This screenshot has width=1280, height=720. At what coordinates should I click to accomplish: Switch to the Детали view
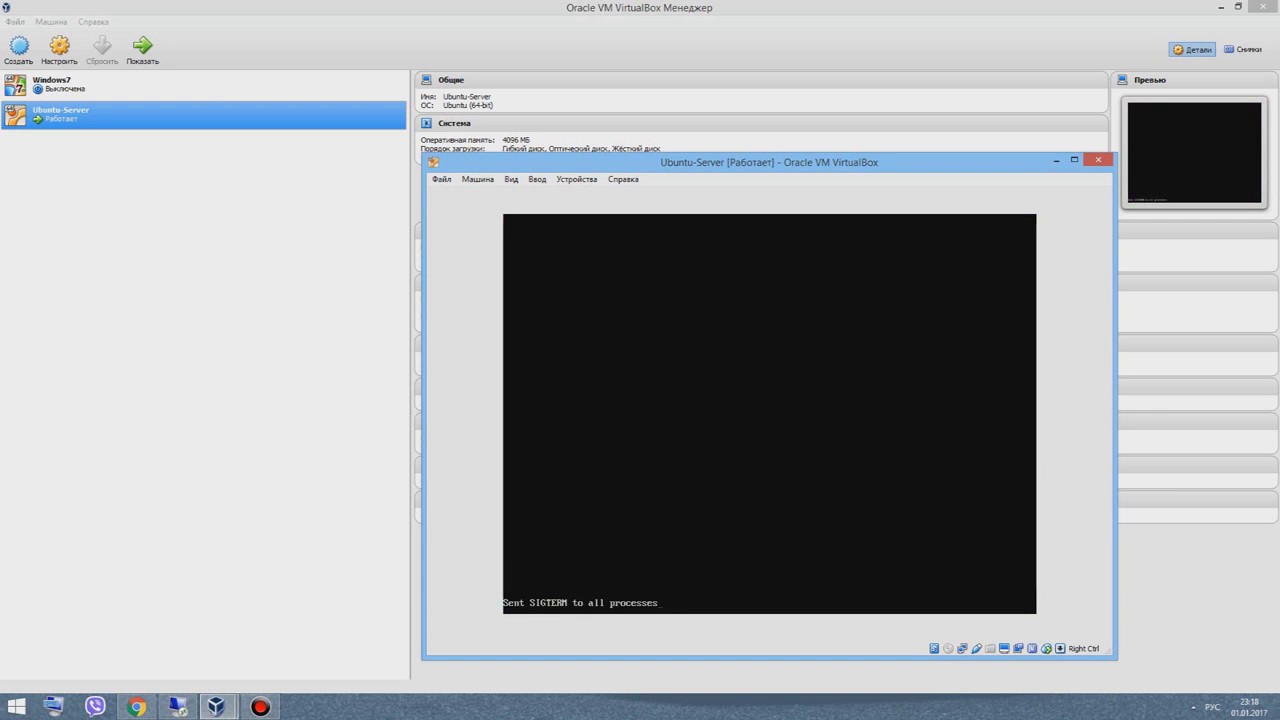pos(1192,49)
